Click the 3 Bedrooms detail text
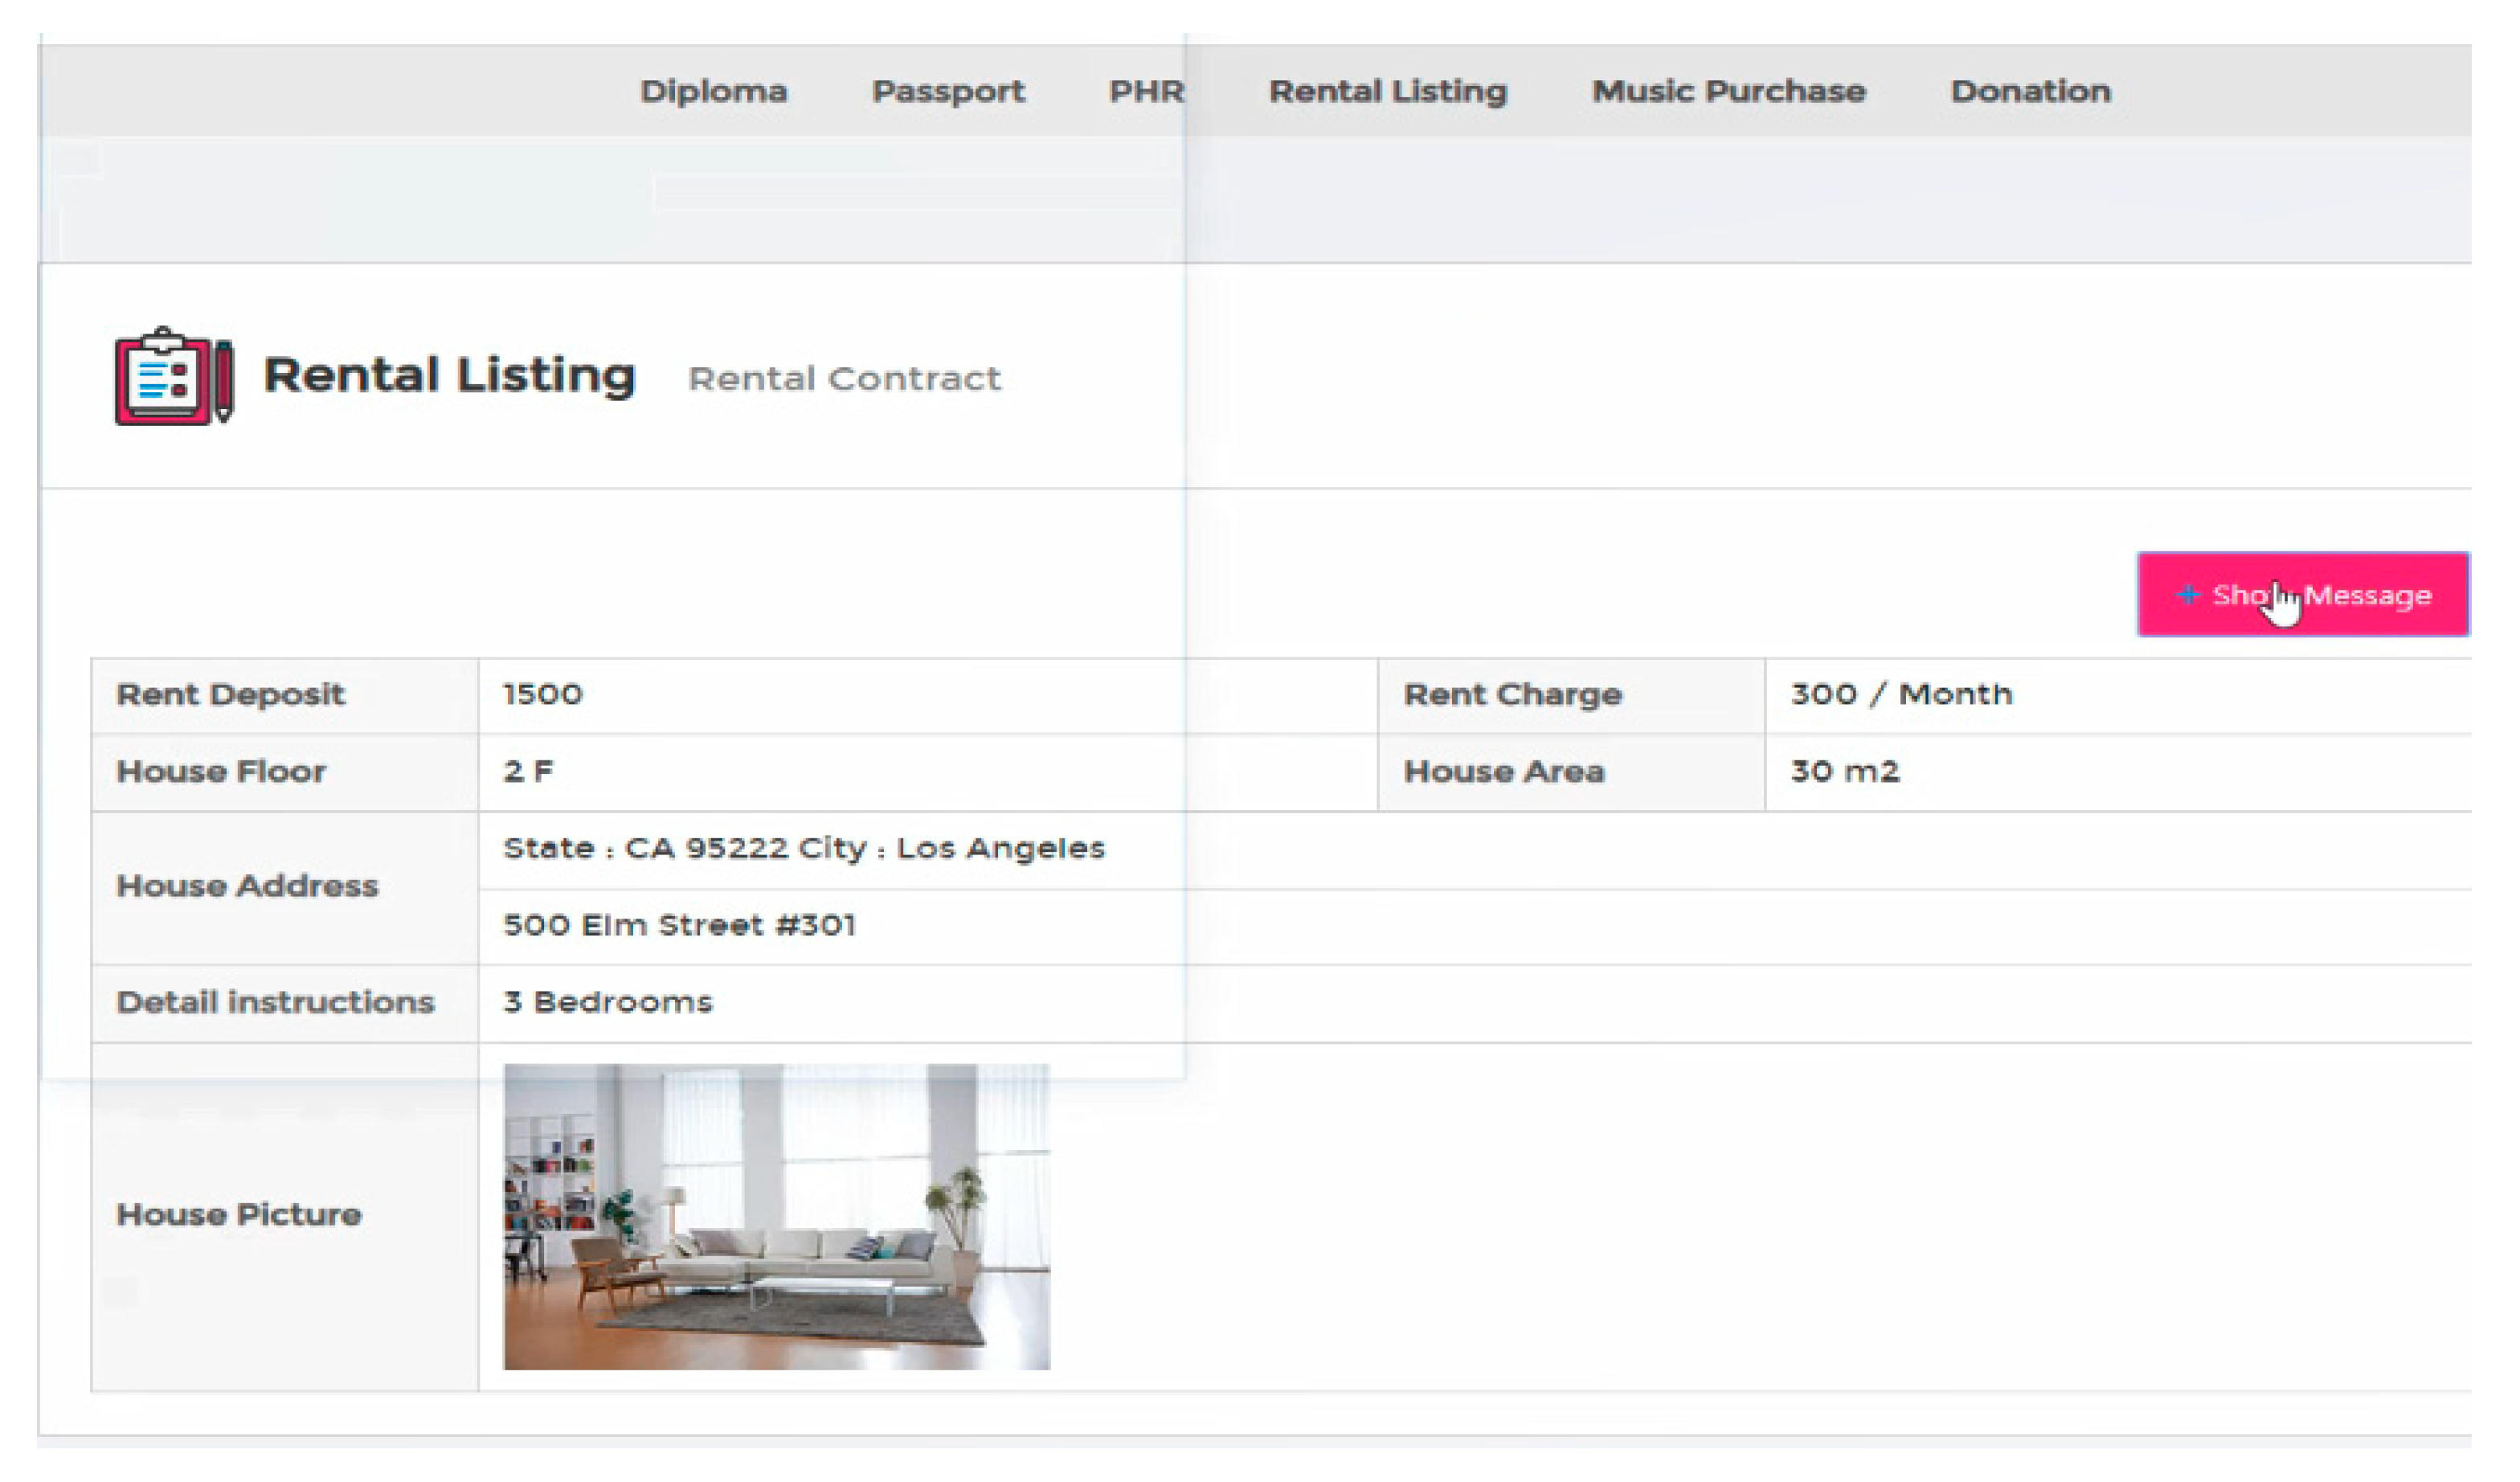 pos(608,1002)
